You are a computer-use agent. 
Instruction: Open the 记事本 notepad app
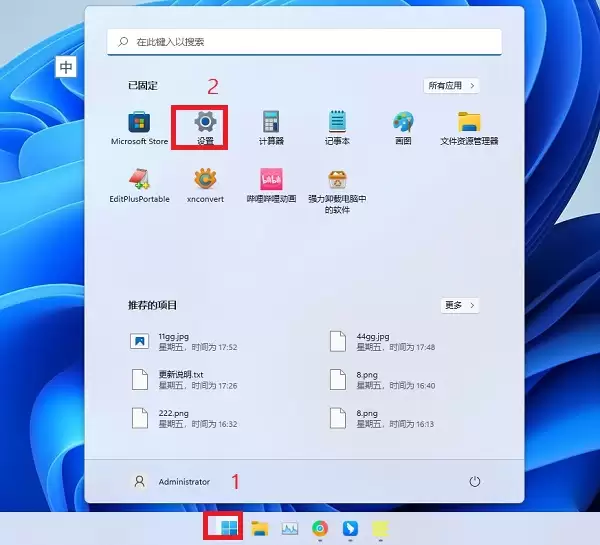[337, 128]
